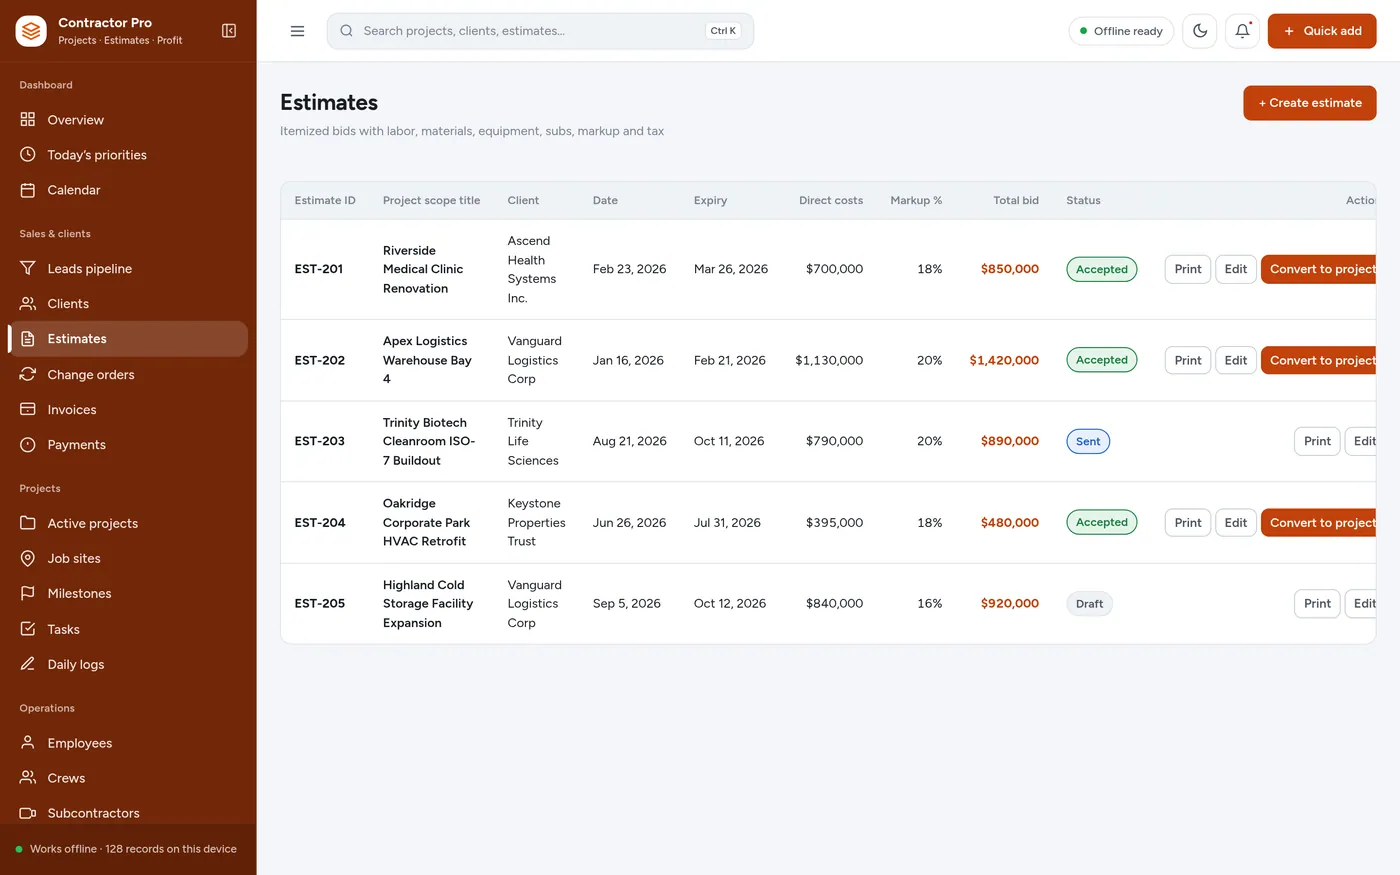The image size is (1400, 875).
Task: Click Payments dollar icon
Action: [28, 445]
